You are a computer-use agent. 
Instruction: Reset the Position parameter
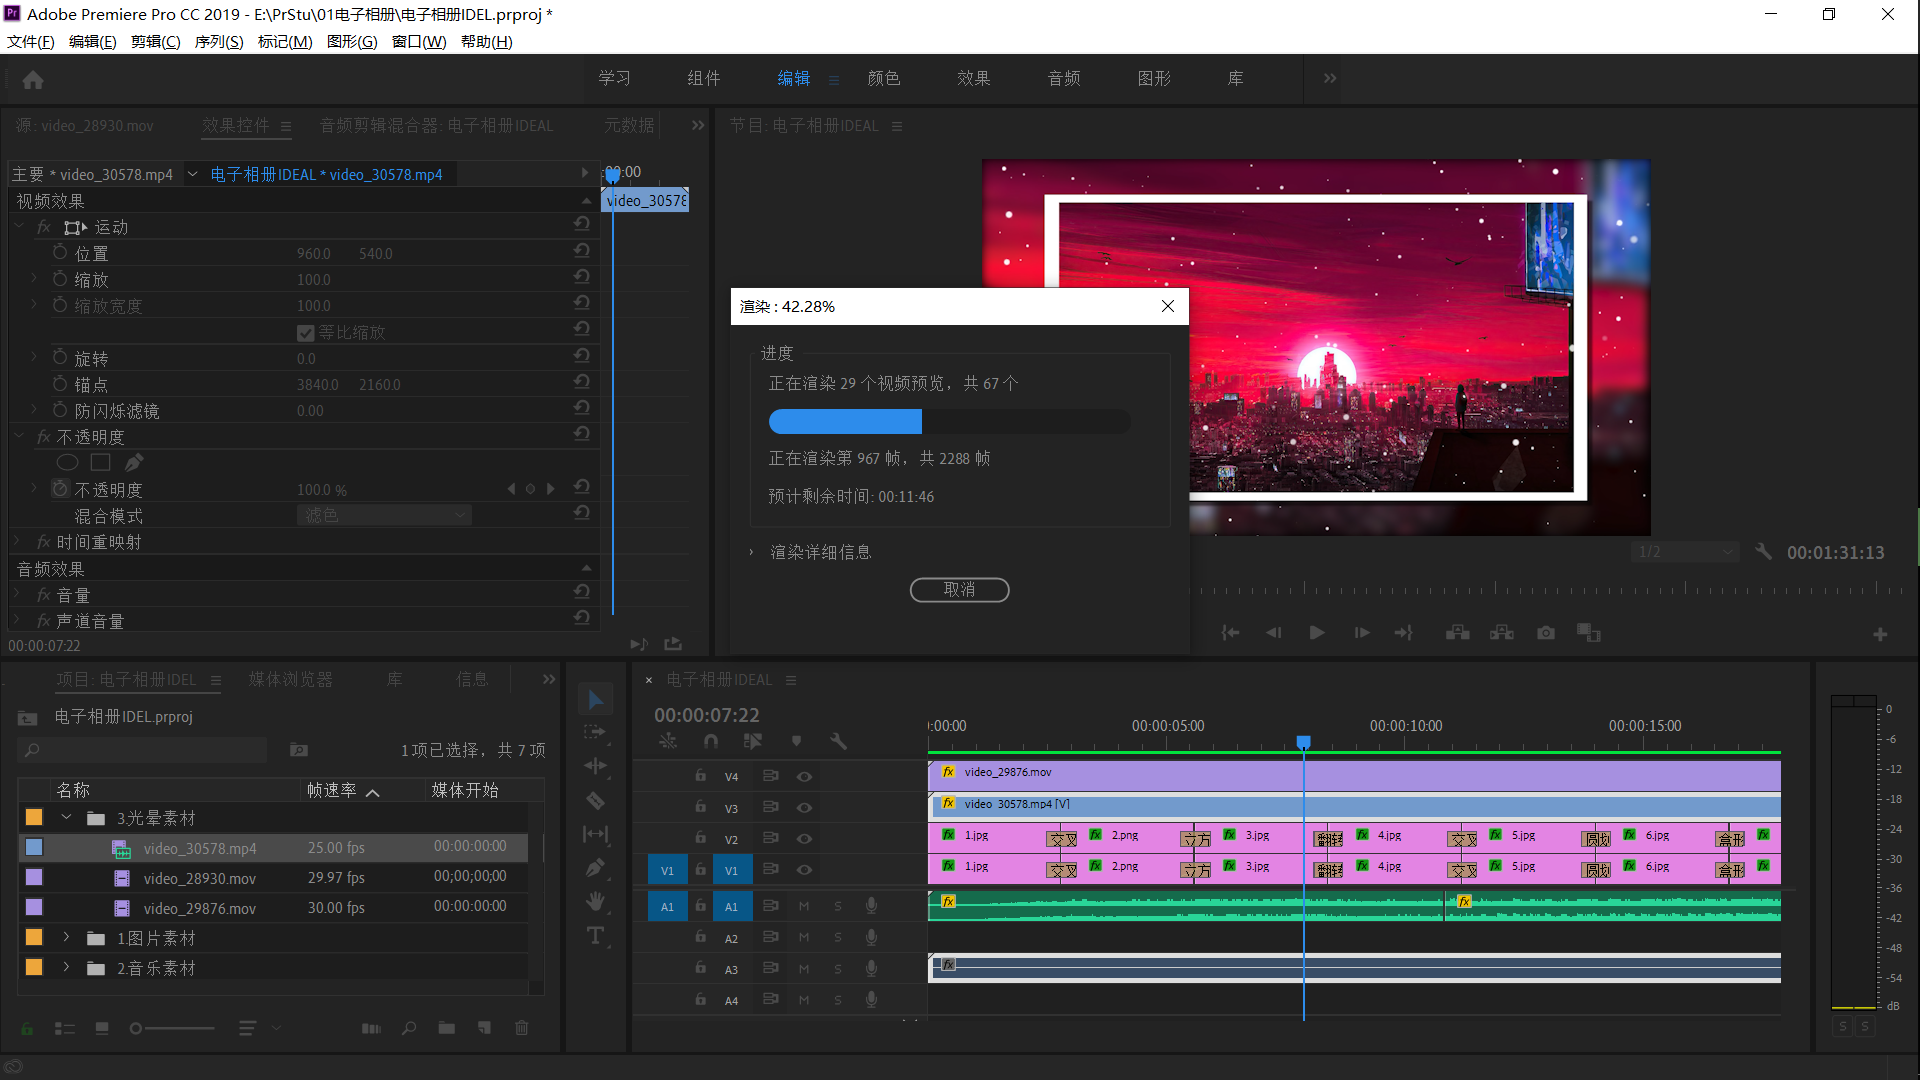(x=581, y=251)
